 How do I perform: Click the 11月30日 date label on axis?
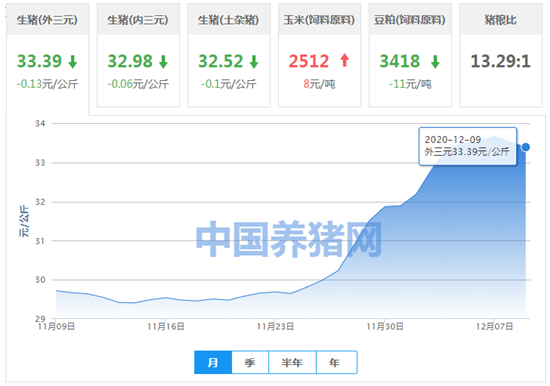point(385,327)
